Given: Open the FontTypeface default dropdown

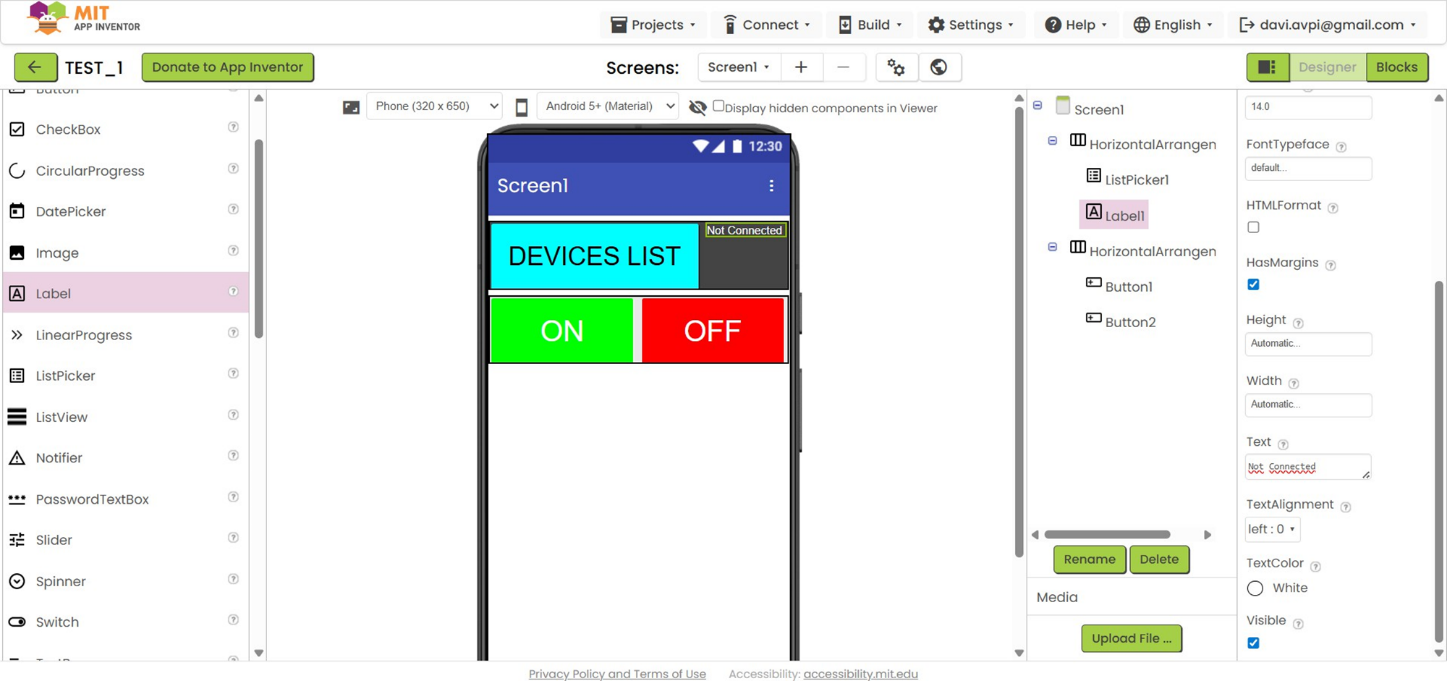Looking at the screenshot, I should click(1308, 168).
